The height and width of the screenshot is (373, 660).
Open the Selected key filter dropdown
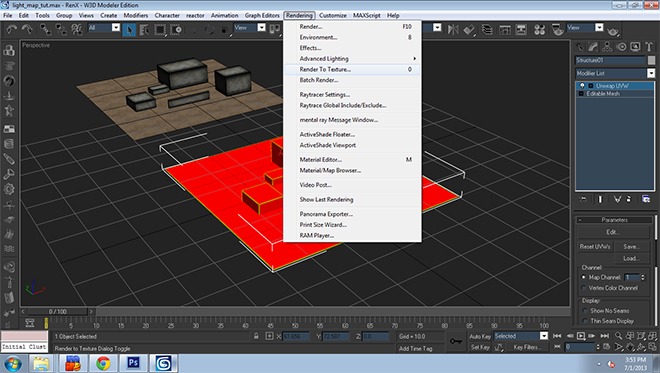tap(544, 336)
